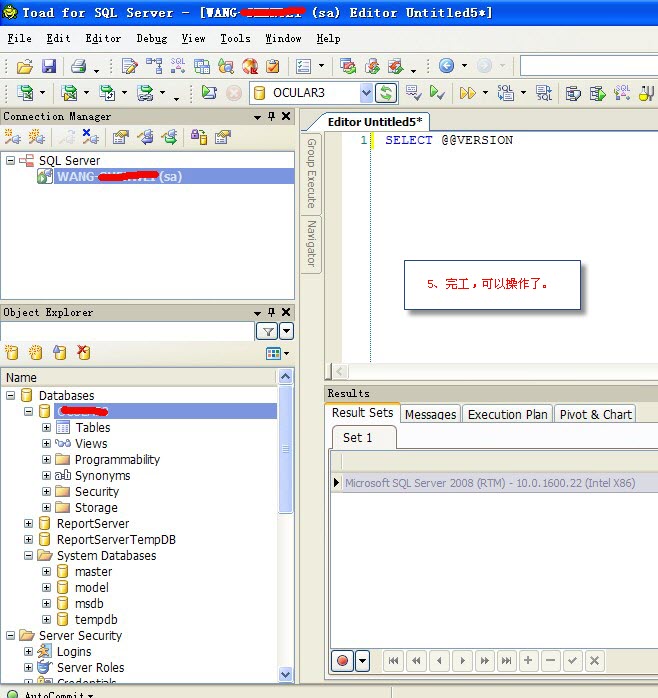Click the Save disk icon in toolbar

[48, 66]
